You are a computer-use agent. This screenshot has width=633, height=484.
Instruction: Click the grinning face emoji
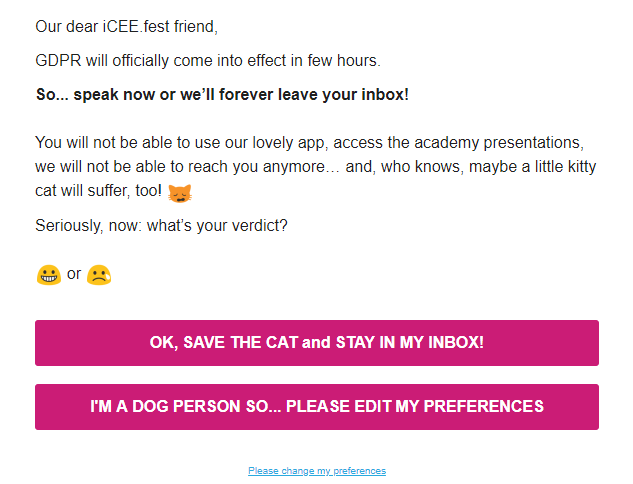tap(49, 275)
